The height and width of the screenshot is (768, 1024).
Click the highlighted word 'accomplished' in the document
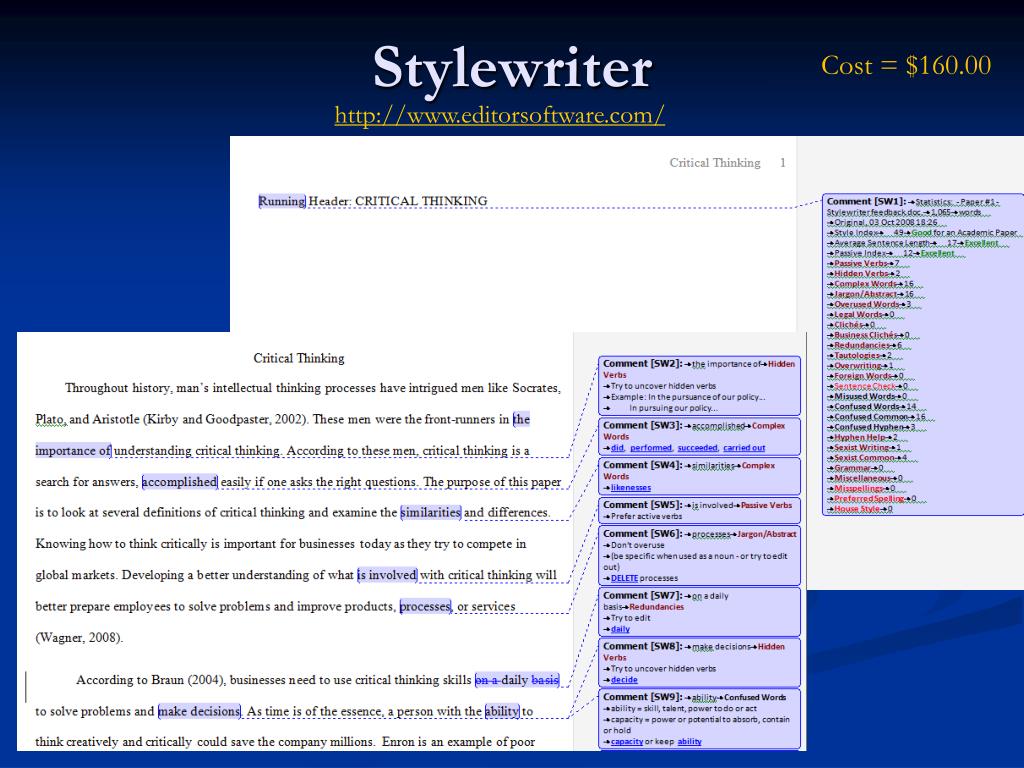[x=180, y=482]
